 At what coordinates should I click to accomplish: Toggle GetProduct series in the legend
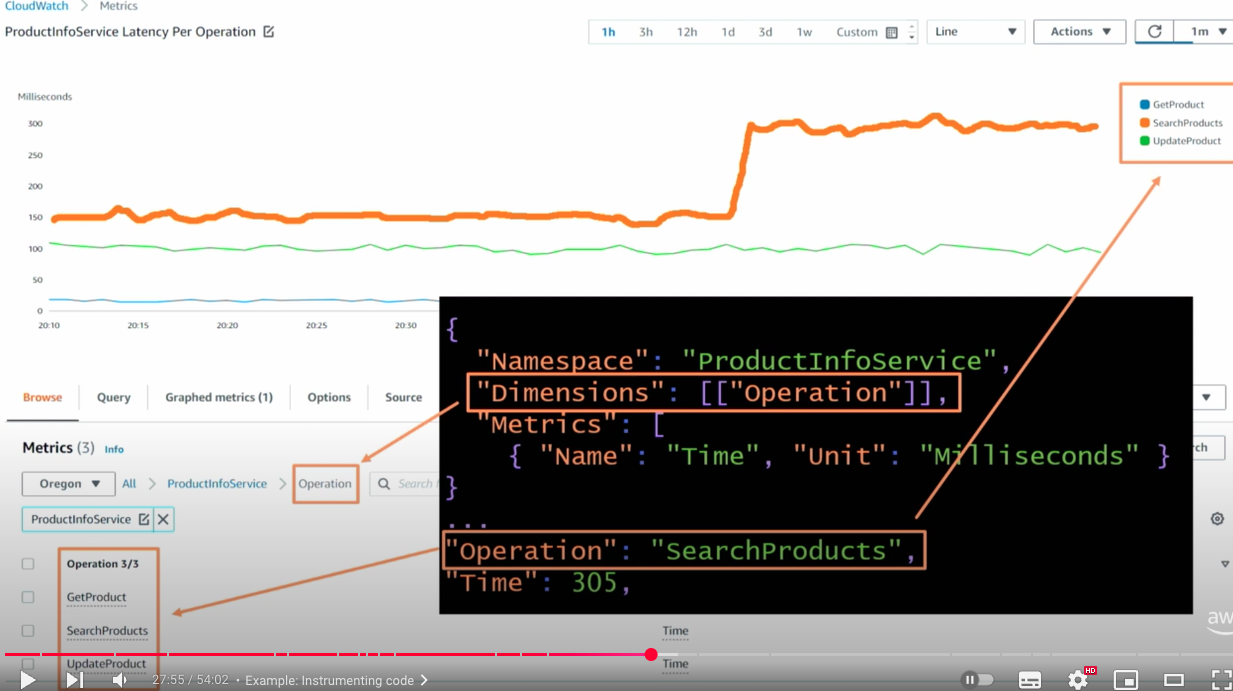pos(1172,104)
